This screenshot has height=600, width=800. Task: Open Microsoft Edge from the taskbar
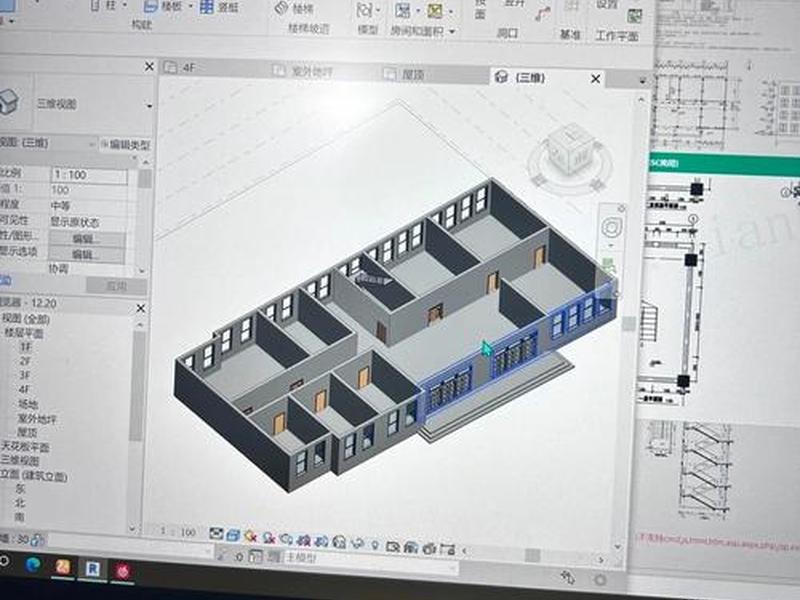(x=33, y=565)
